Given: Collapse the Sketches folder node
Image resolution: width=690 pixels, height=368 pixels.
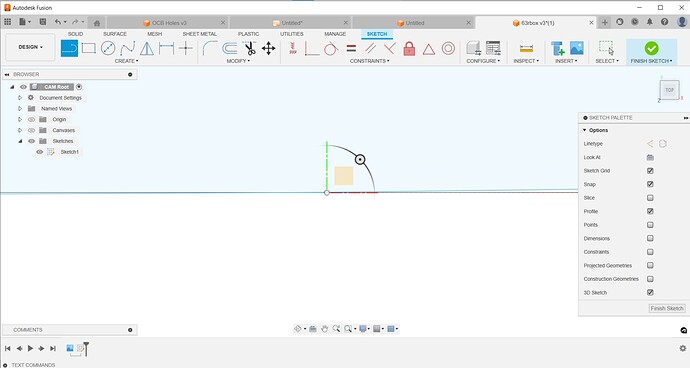Looking at the screenshot, I should point(20,141).
